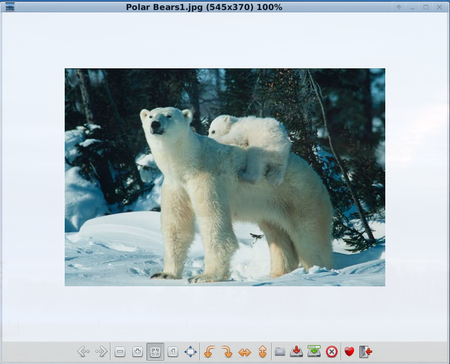Save file as with green arrow icon

point(314,351)
